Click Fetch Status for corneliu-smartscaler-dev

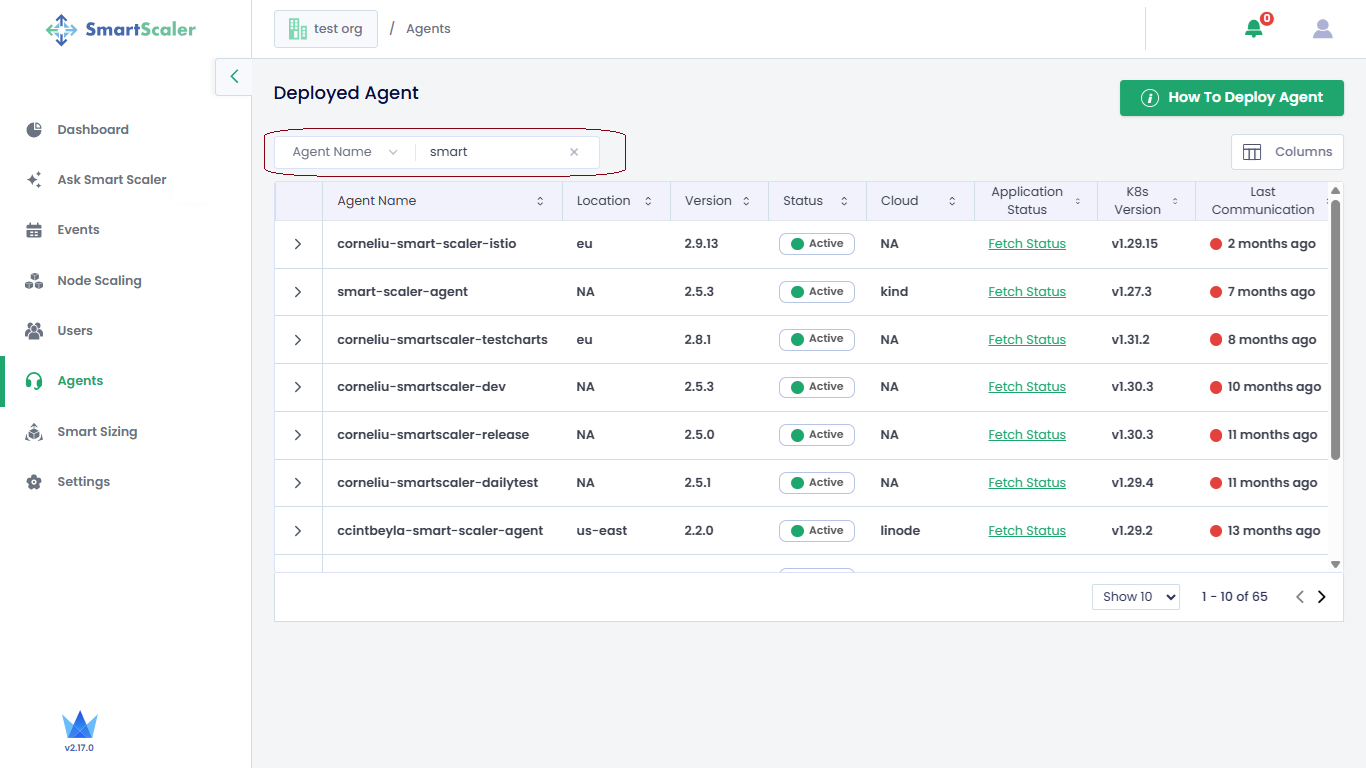(x=1027, y=387)
